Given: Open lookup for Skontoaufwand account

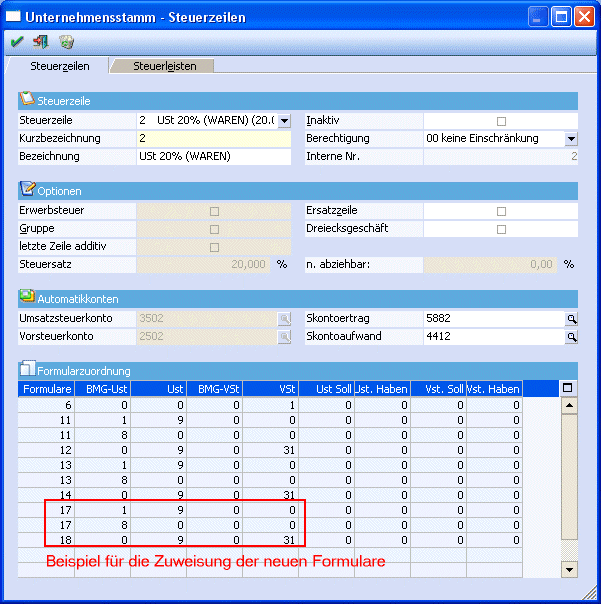Looking at the screenshot, I should pos(572,337).
